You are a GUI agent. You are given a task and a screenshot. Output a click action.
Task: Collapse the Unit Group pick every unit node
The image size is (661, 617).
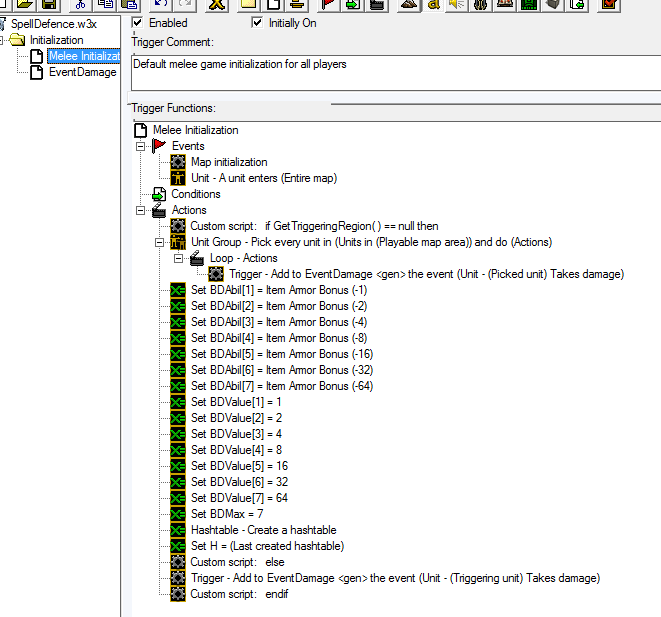159,242
